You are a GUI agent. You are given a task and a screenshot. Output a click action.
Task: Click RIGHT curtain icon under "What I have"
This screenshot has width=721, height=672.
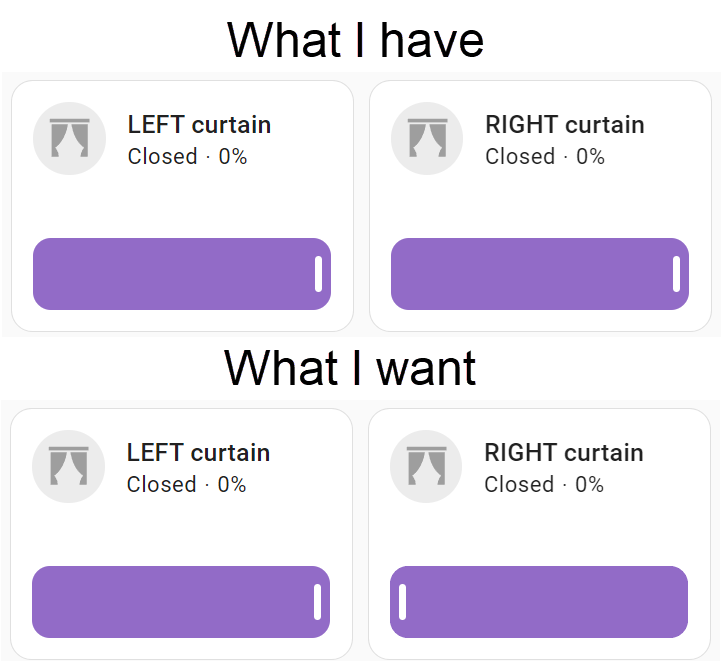pos(427,138)
